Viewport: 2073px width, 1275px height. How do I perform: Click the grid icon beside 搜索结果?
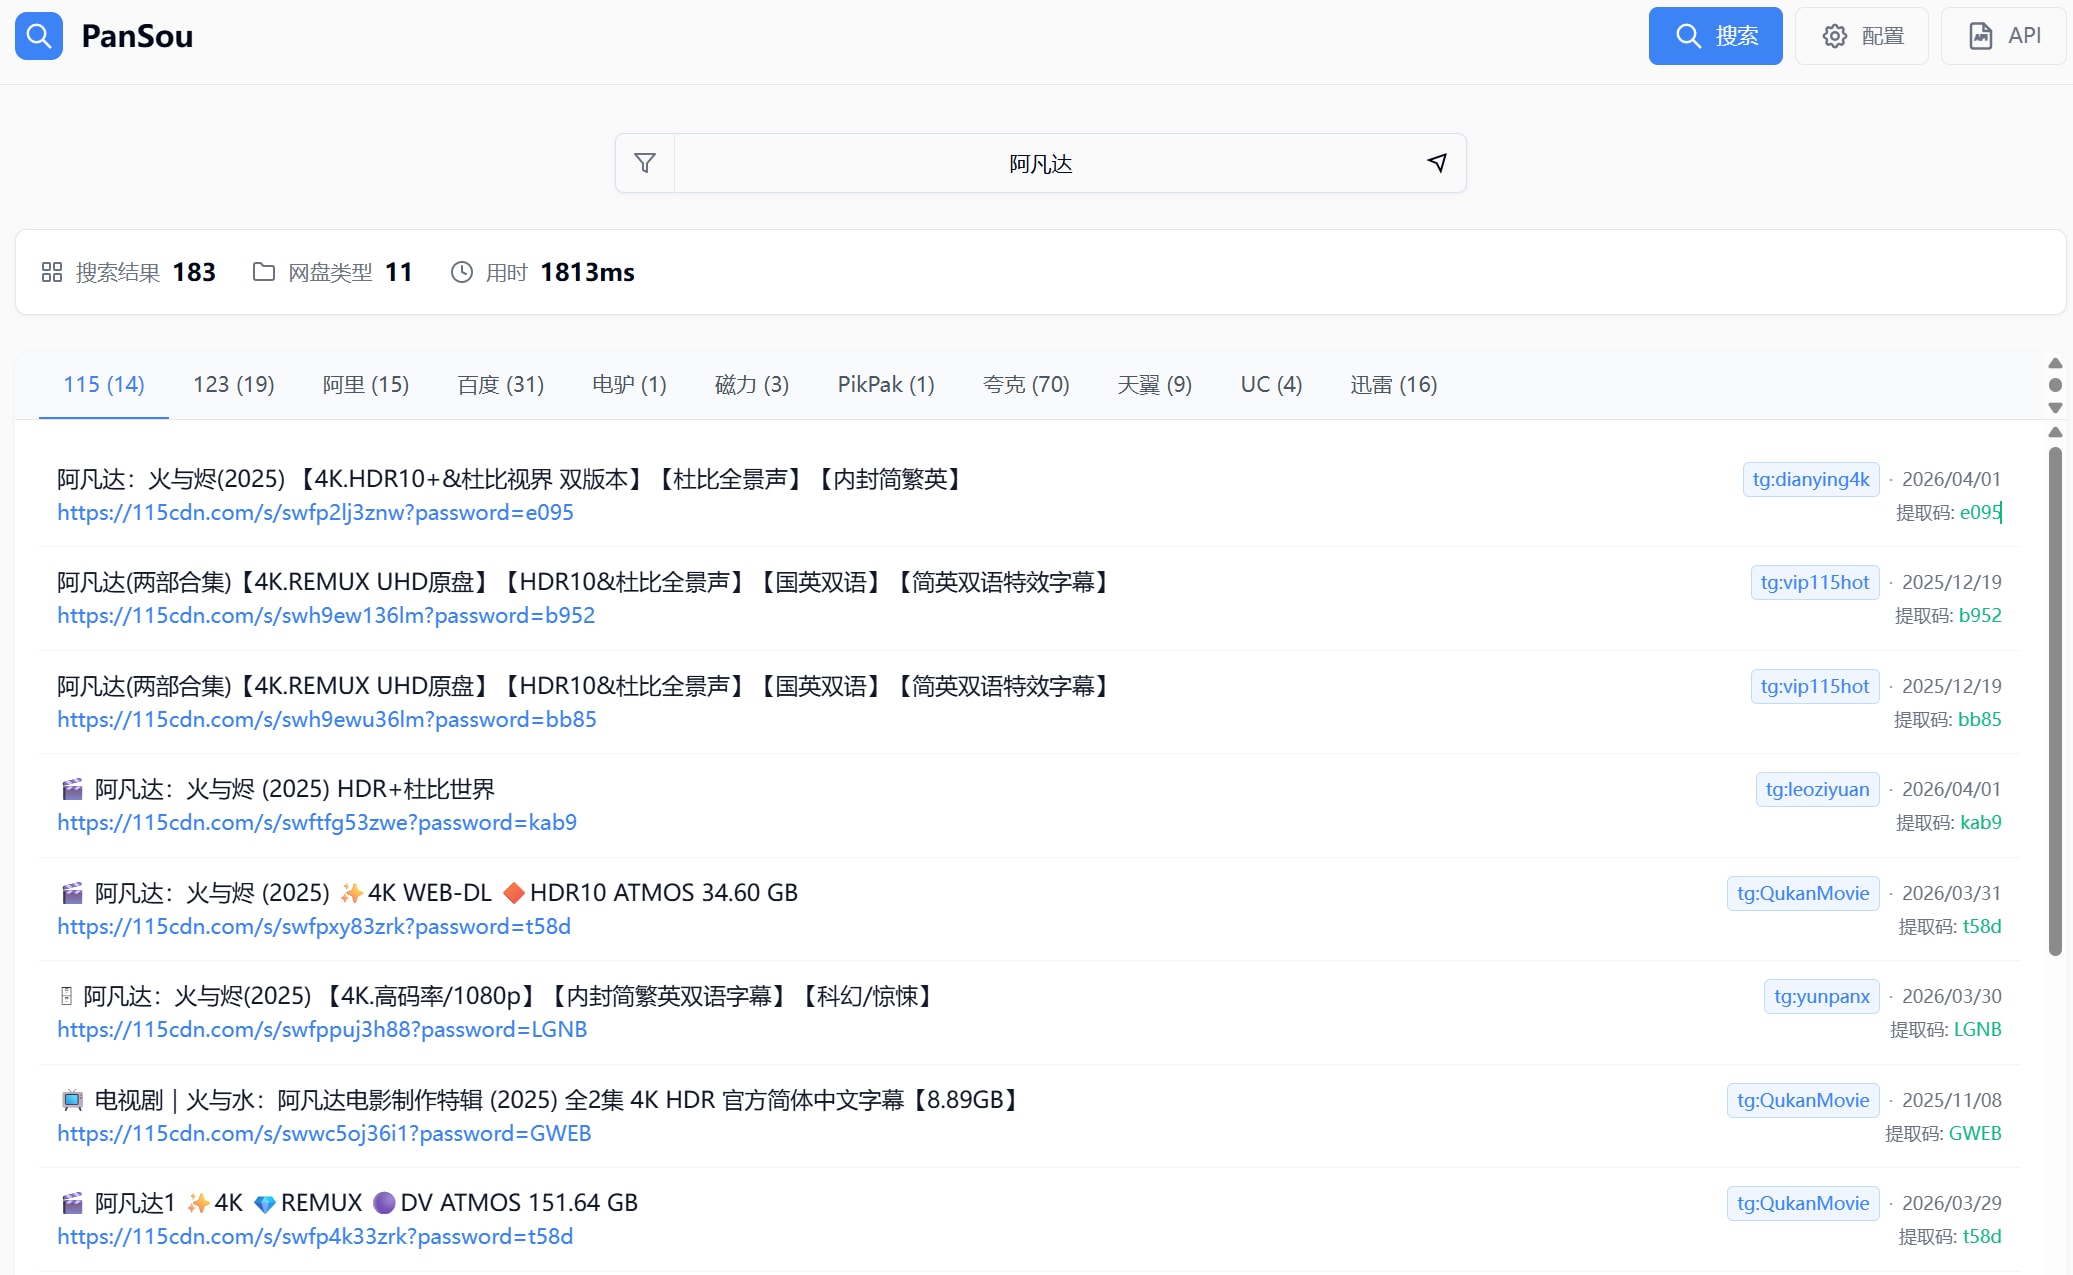tap(52, 272)
